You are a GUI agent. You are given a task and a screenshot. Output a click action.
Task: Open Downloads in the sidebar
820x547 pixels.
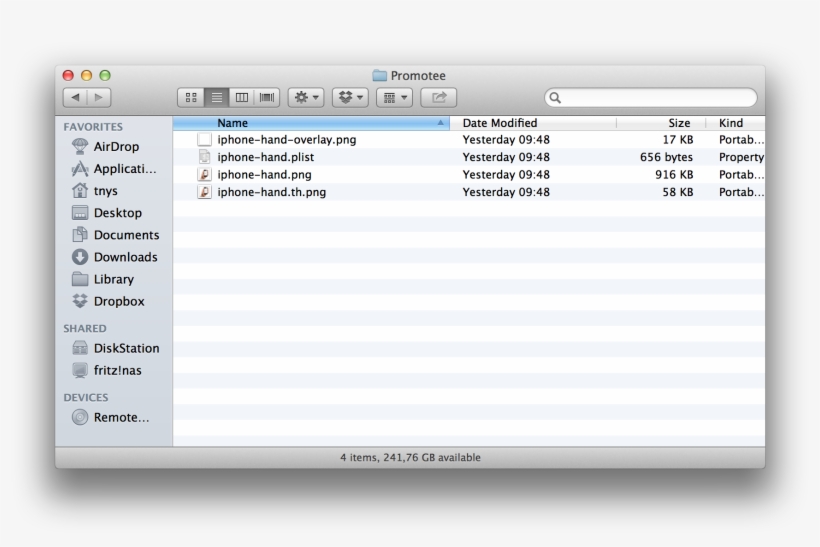(x=114, y=257)
